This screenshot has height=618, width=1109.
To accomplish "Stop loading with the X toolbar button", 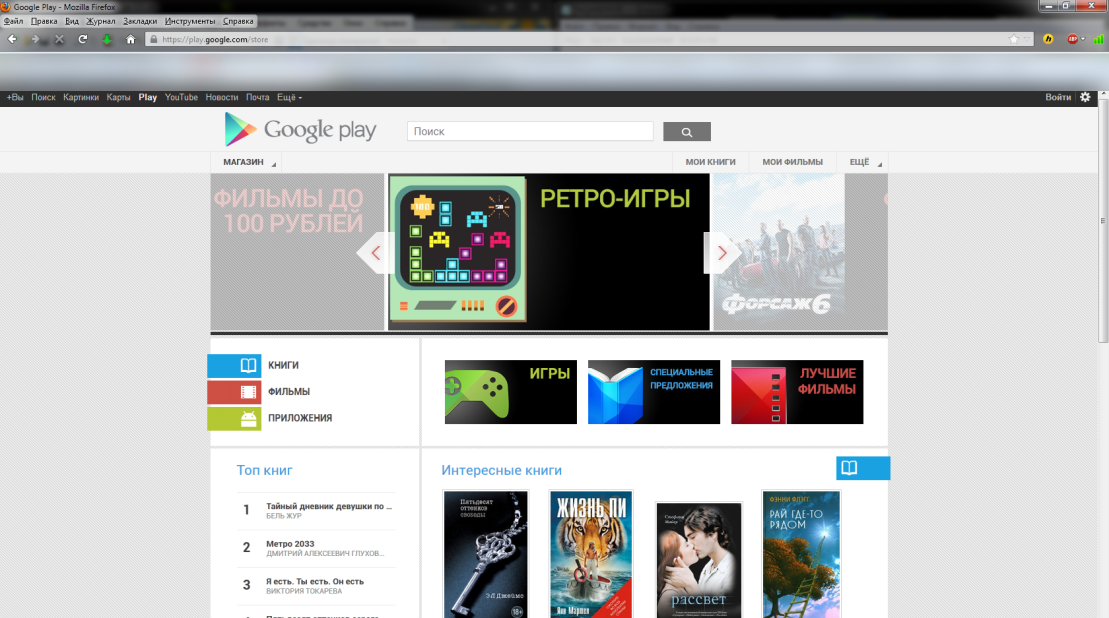I will click(x=59, y=40).
